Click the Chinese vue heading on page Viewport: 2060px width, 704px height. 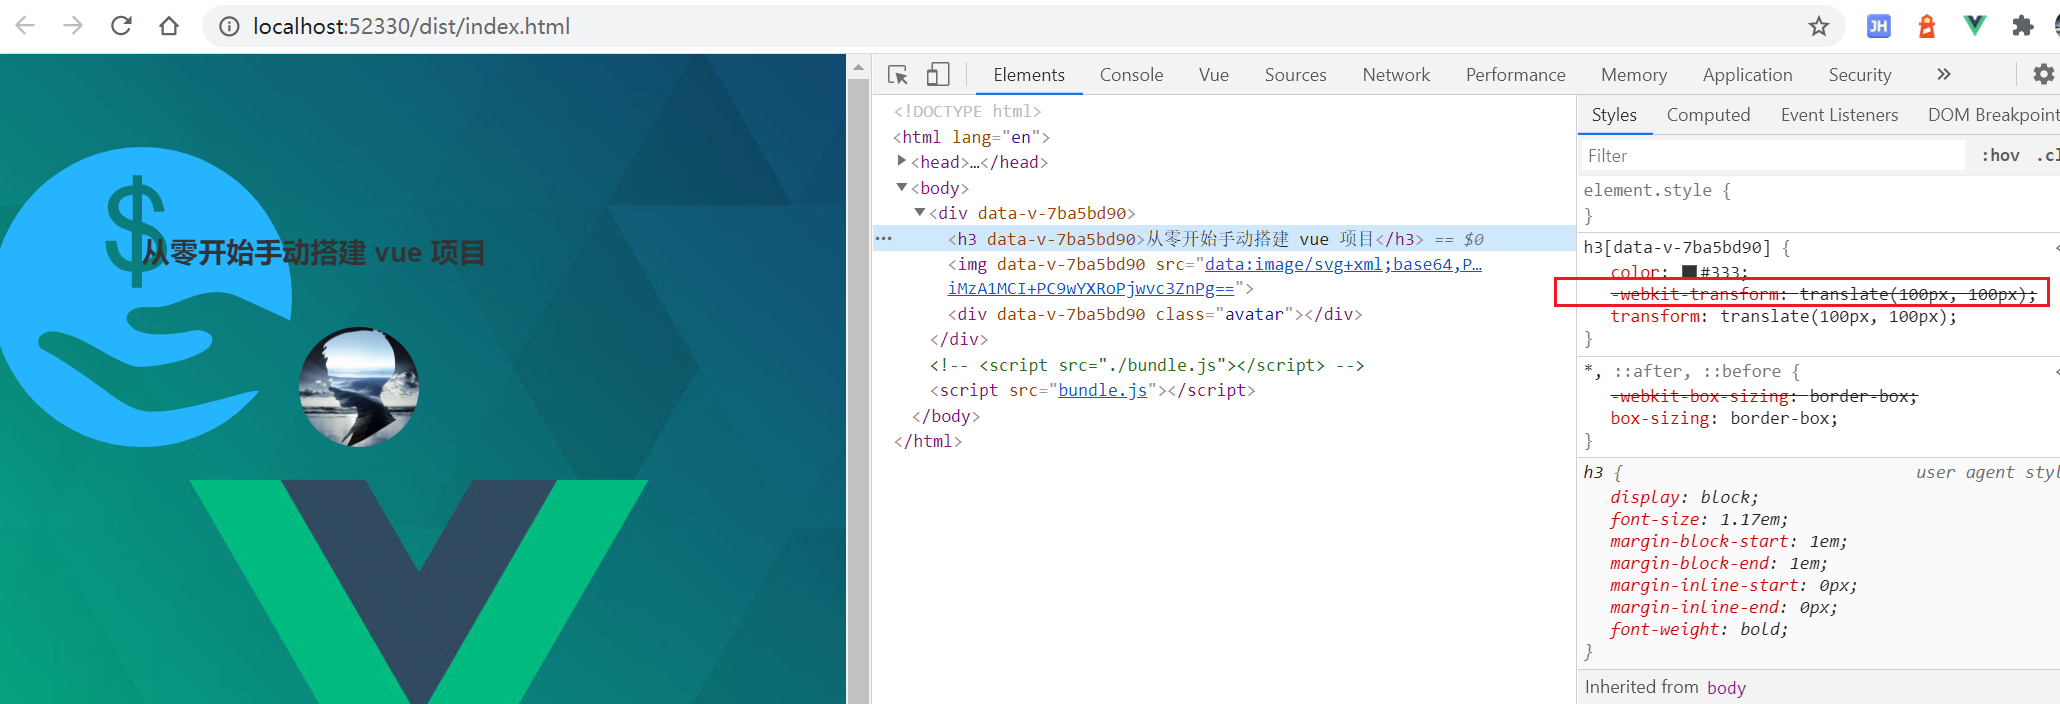point(313,253)
